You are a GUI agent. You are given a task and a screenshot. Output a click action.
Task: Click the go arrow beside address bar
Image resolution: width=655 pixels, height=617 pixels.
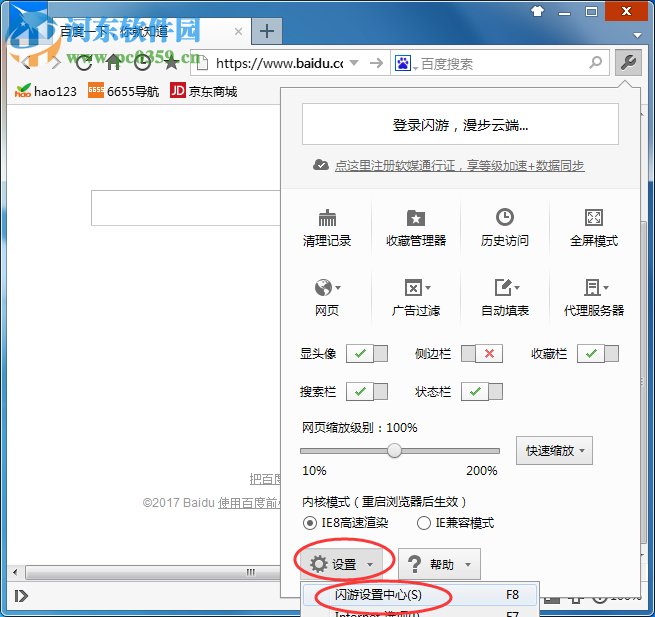point(377,63)
